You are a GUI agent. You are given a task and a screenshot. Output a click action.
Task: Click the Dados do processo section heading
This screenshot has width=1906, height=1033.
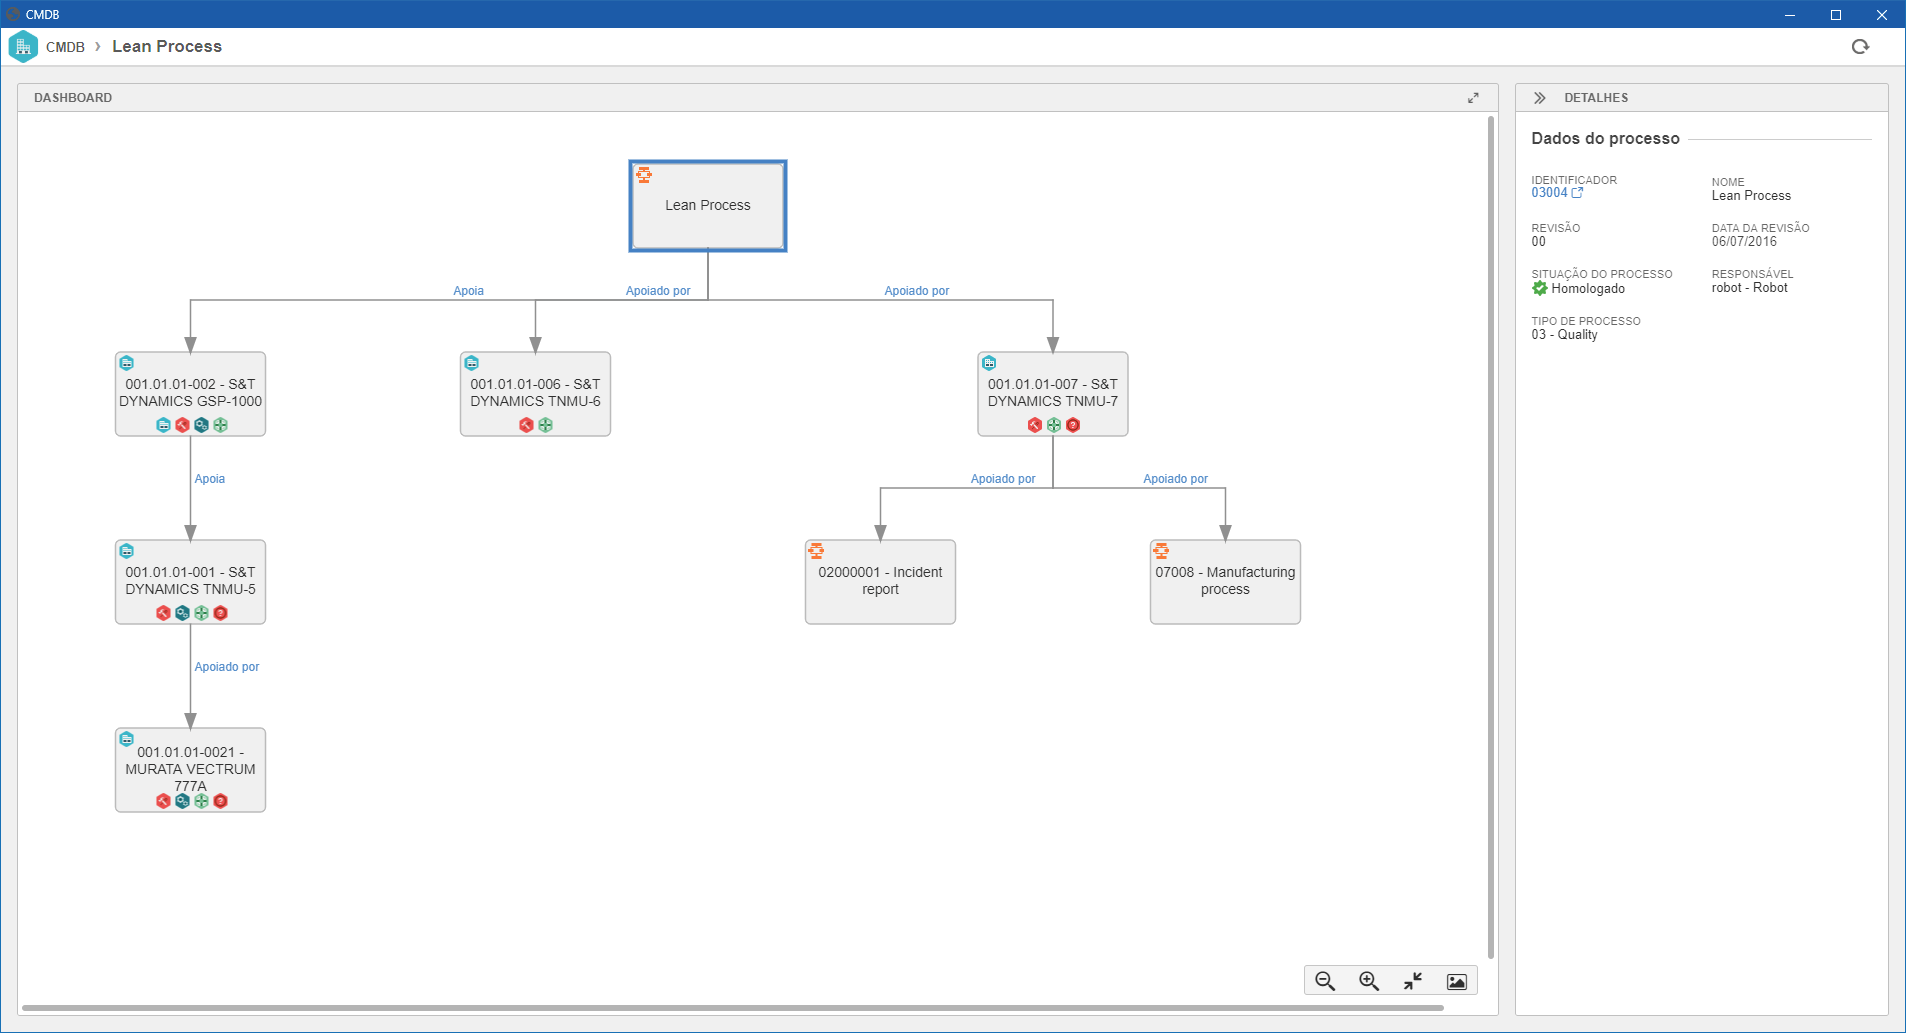coord(1605,139)
